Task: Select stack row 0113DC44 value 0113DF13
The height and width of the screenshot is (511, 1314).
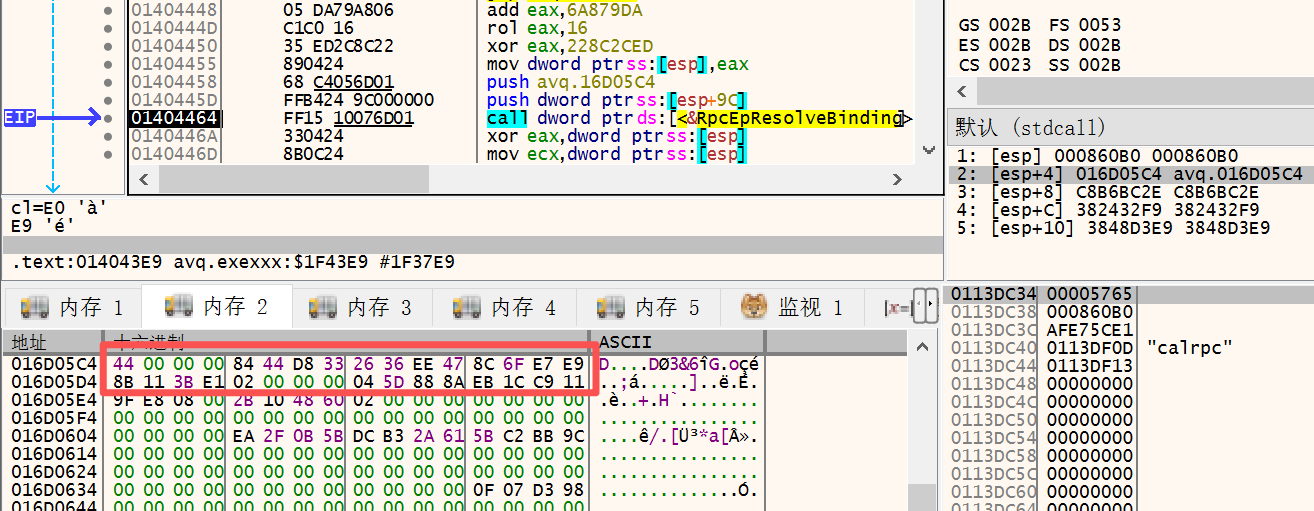Action: pyautogui.click(x=1130, y=366)
